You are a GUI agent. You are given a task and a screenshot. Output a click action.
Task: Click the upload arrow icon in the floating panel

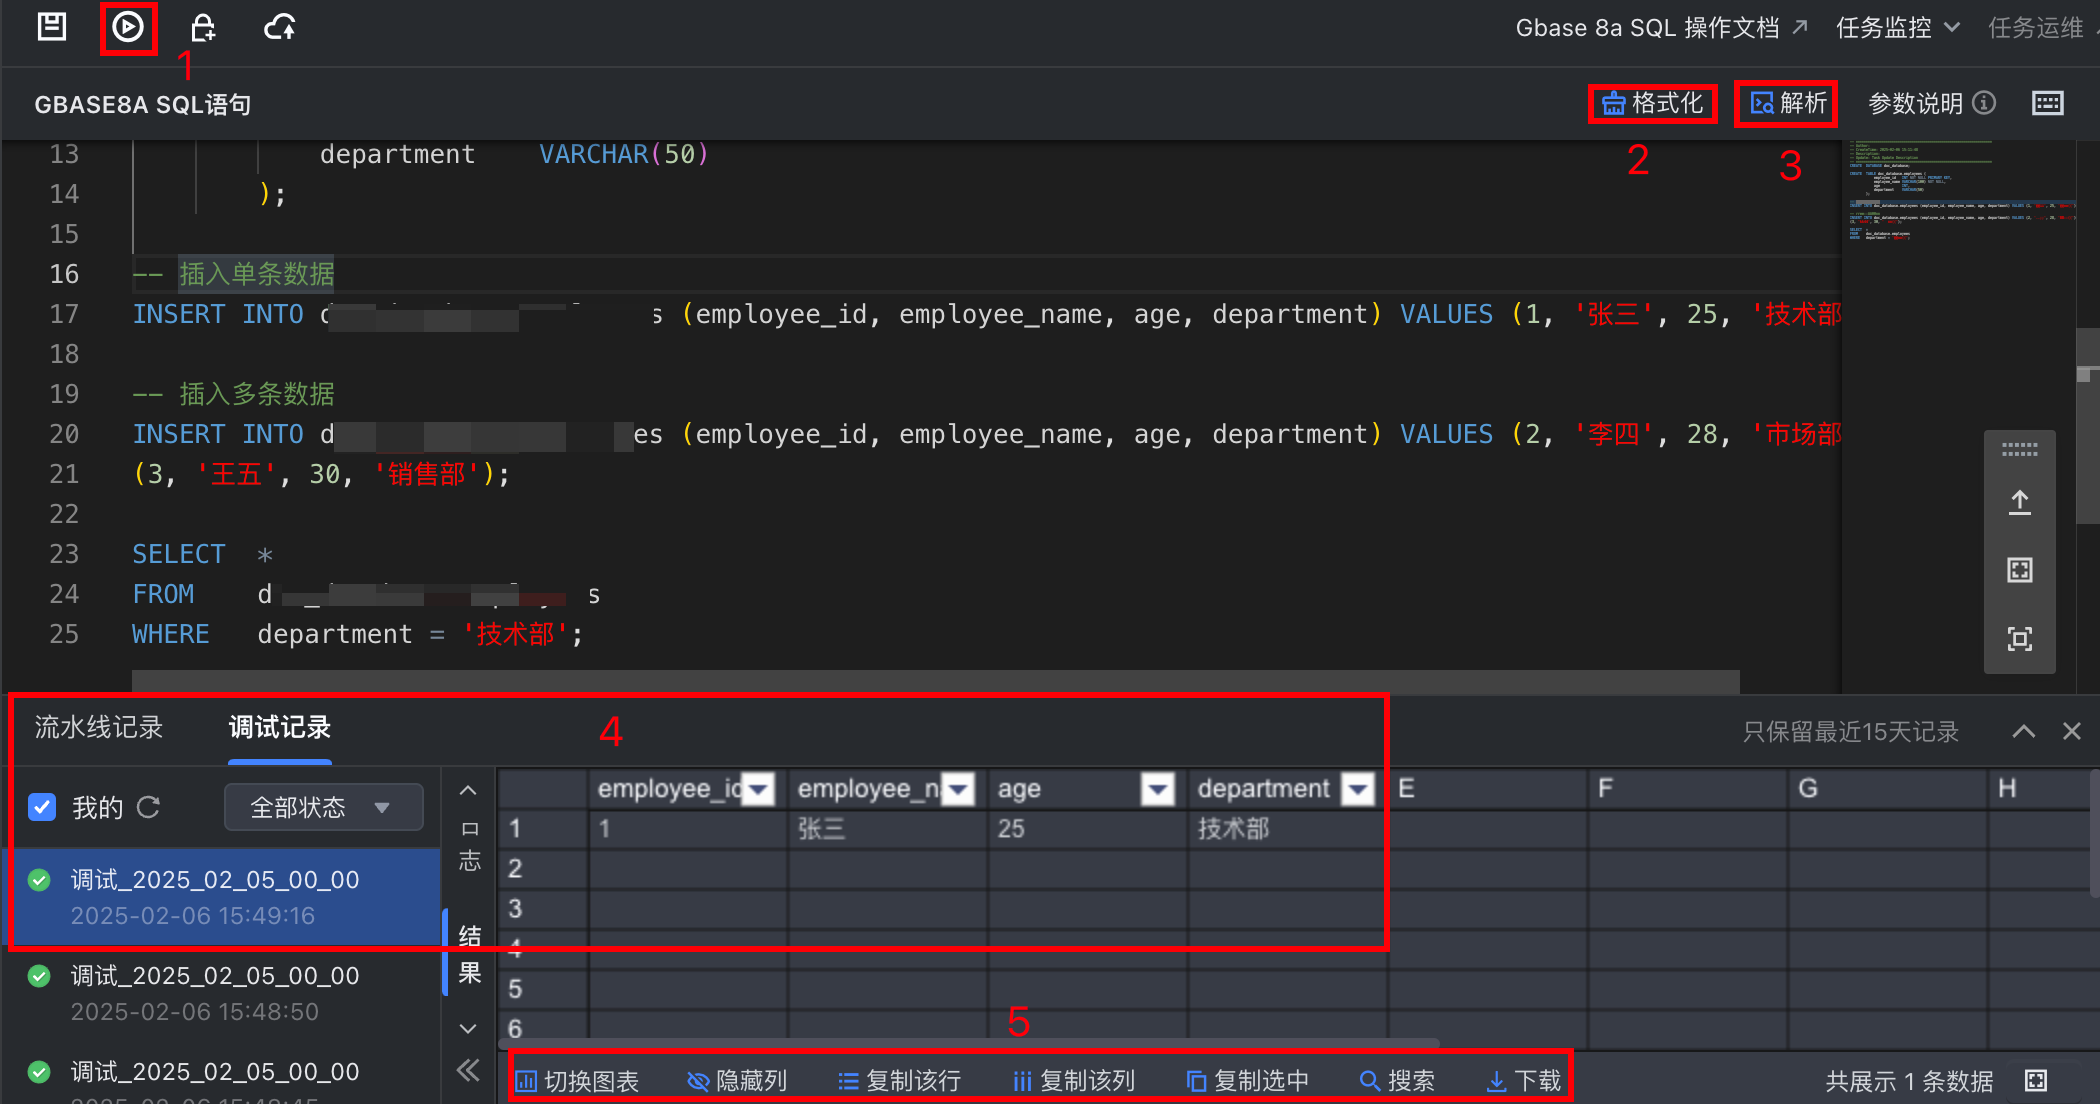[x=2019, y=502]
